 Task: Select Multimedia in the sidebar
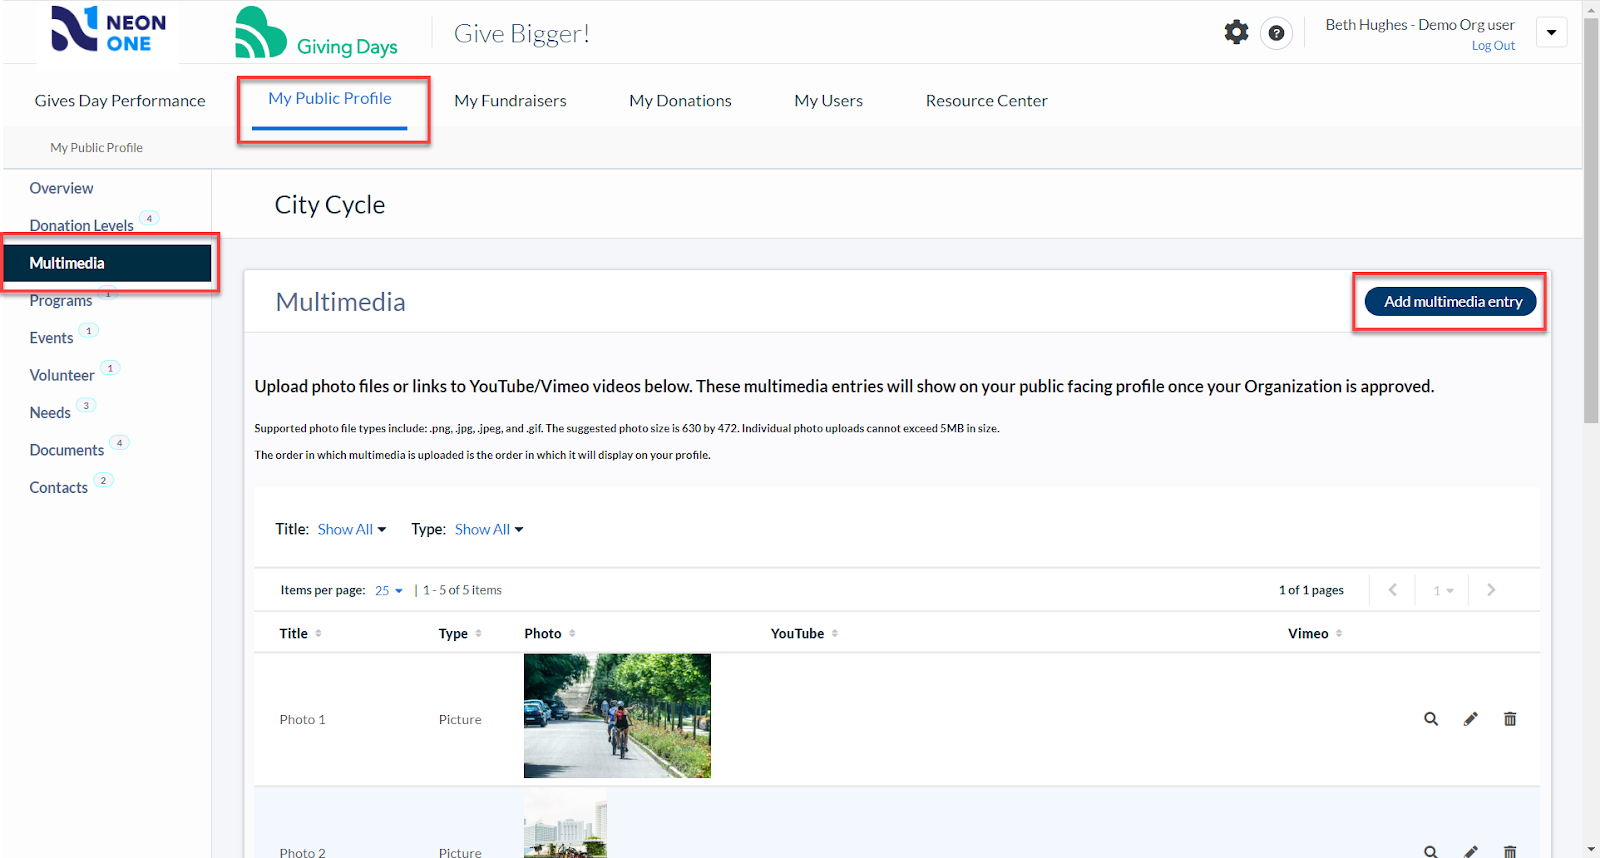pyautogui.click(x=107, y=263)
